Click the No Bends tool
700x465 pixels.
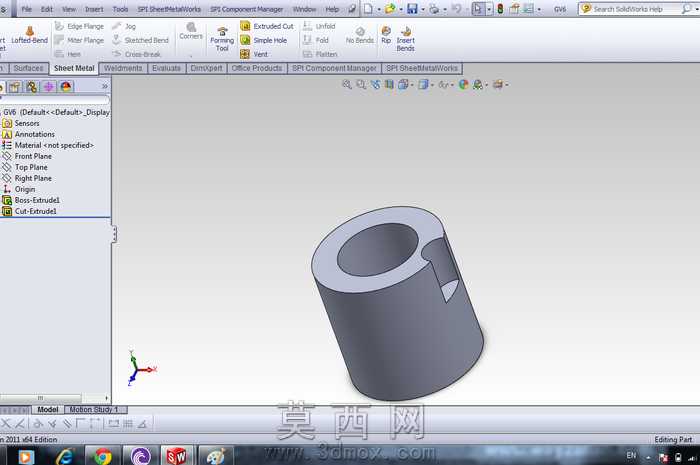pos(360,35)
